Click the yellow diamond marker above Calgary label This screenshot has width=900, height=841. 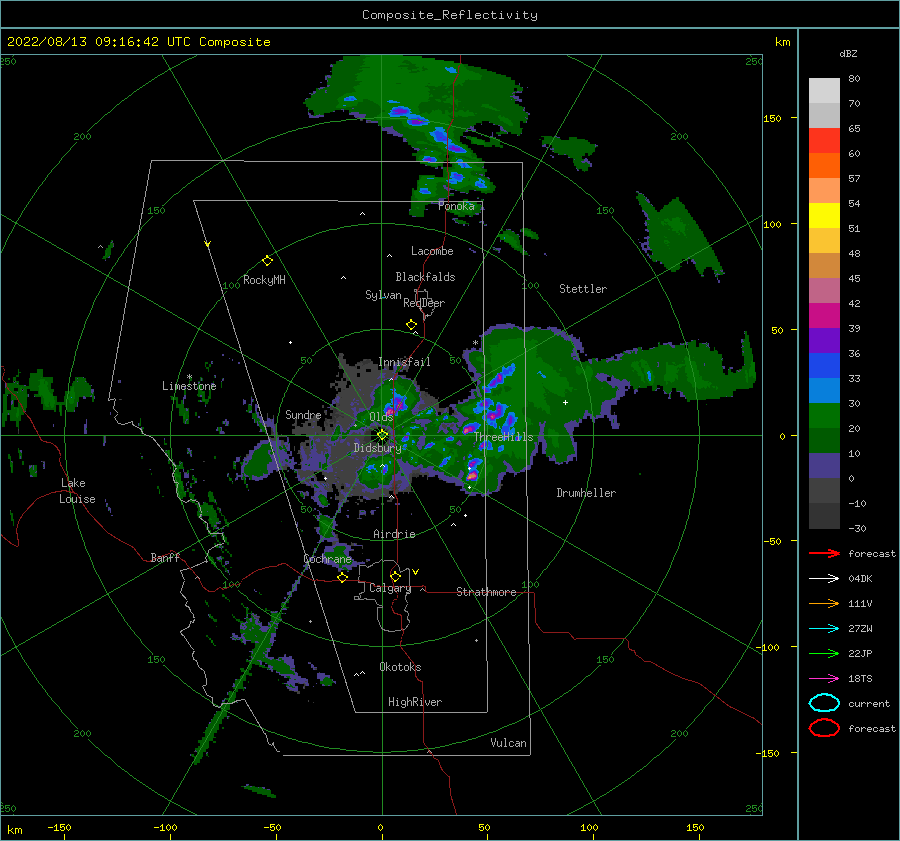395,576
